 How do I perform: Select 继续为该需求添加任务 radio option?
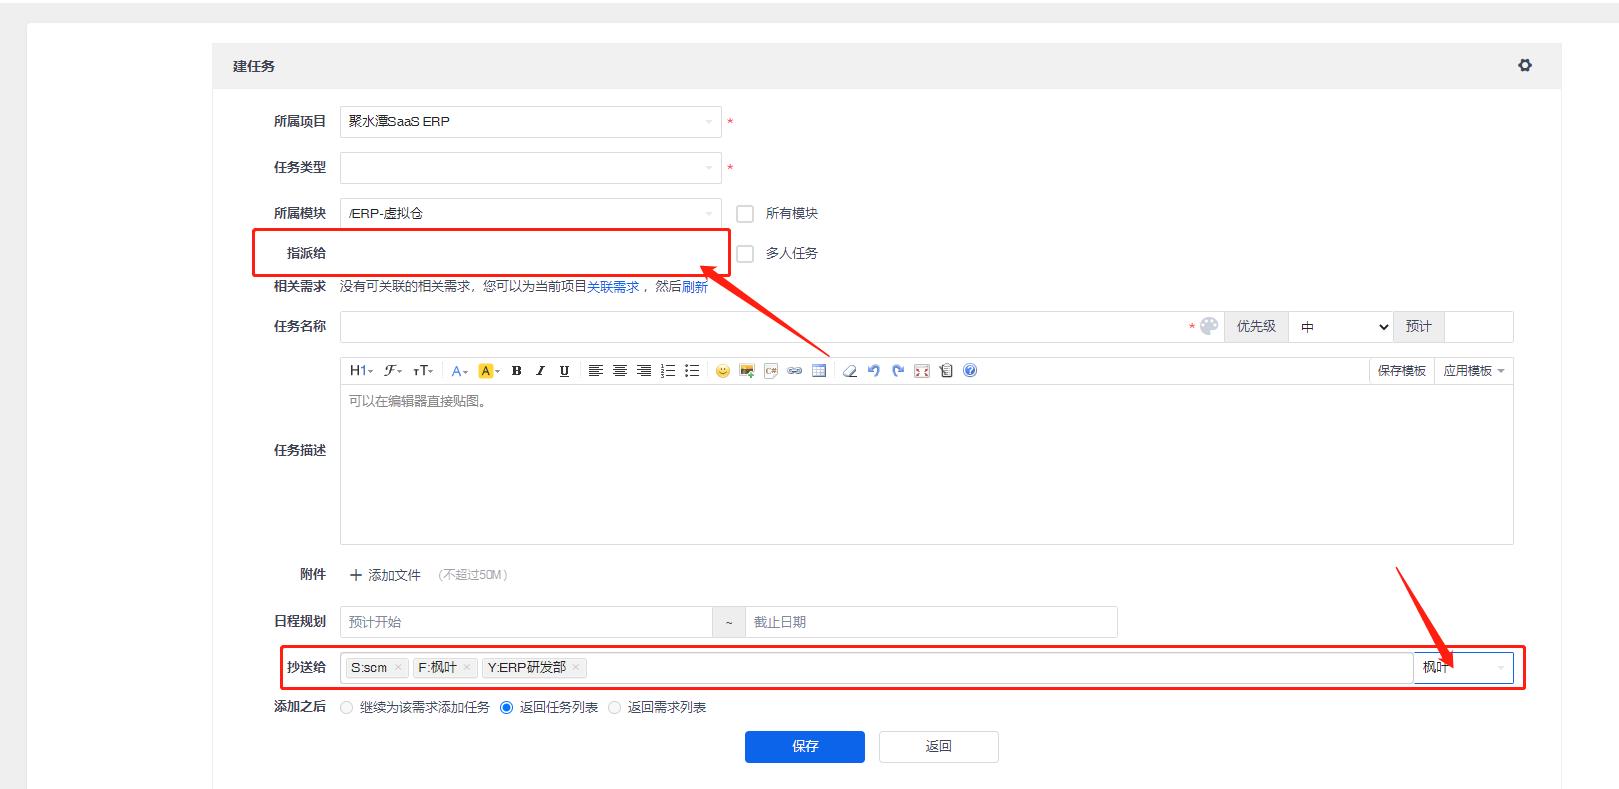click(x=347, y=708)
